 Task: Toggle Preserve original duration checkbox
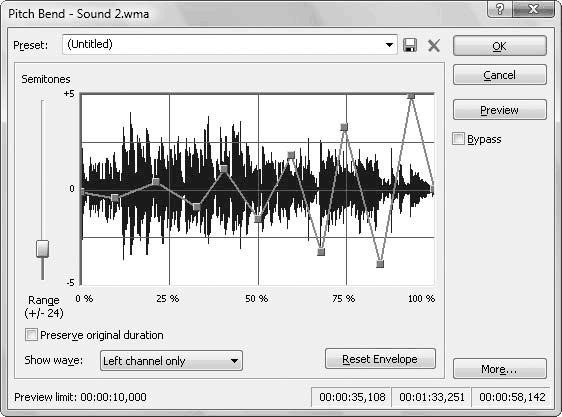click(x=31, y=335)
